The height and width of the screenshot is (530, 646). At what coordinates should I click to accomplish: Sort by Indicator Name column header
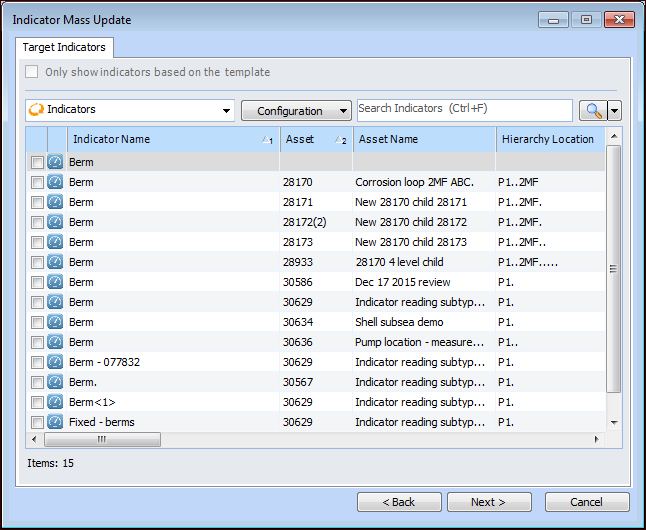point(170,139)
